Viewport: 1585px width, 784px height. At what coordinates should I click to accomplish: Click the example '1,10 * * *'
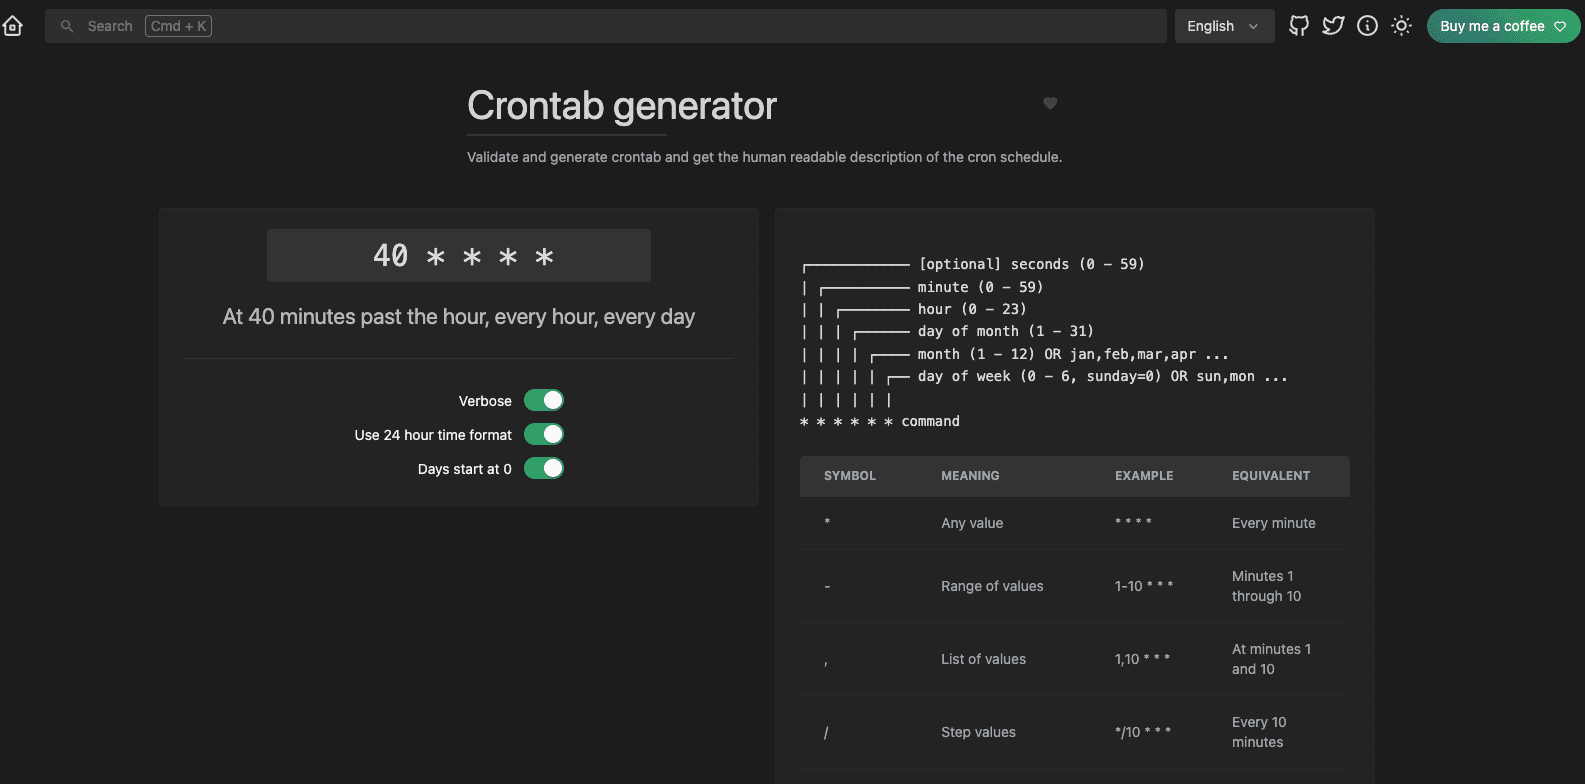pyautogui.click(x=1142, y=659)
